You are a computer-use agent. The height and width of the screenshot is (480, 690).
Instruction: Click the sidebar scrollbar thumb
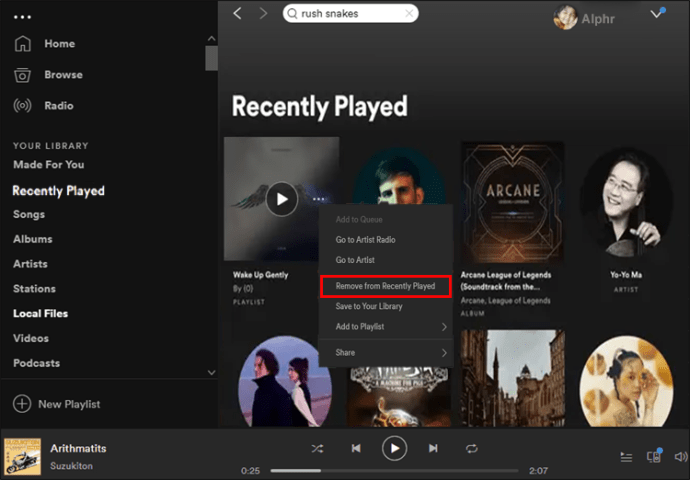coord(211,58)
